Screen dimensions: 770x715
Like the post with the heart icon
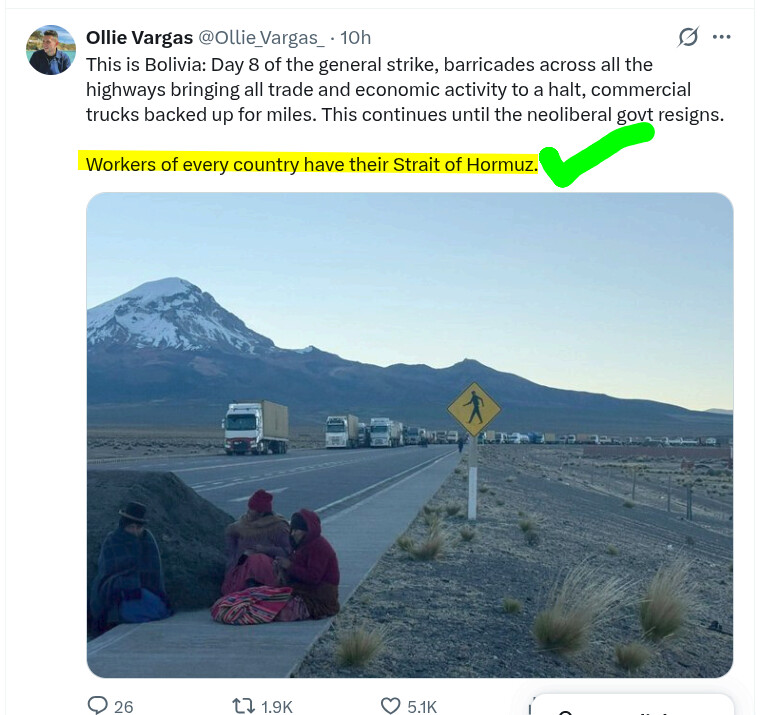click(391, 706)
